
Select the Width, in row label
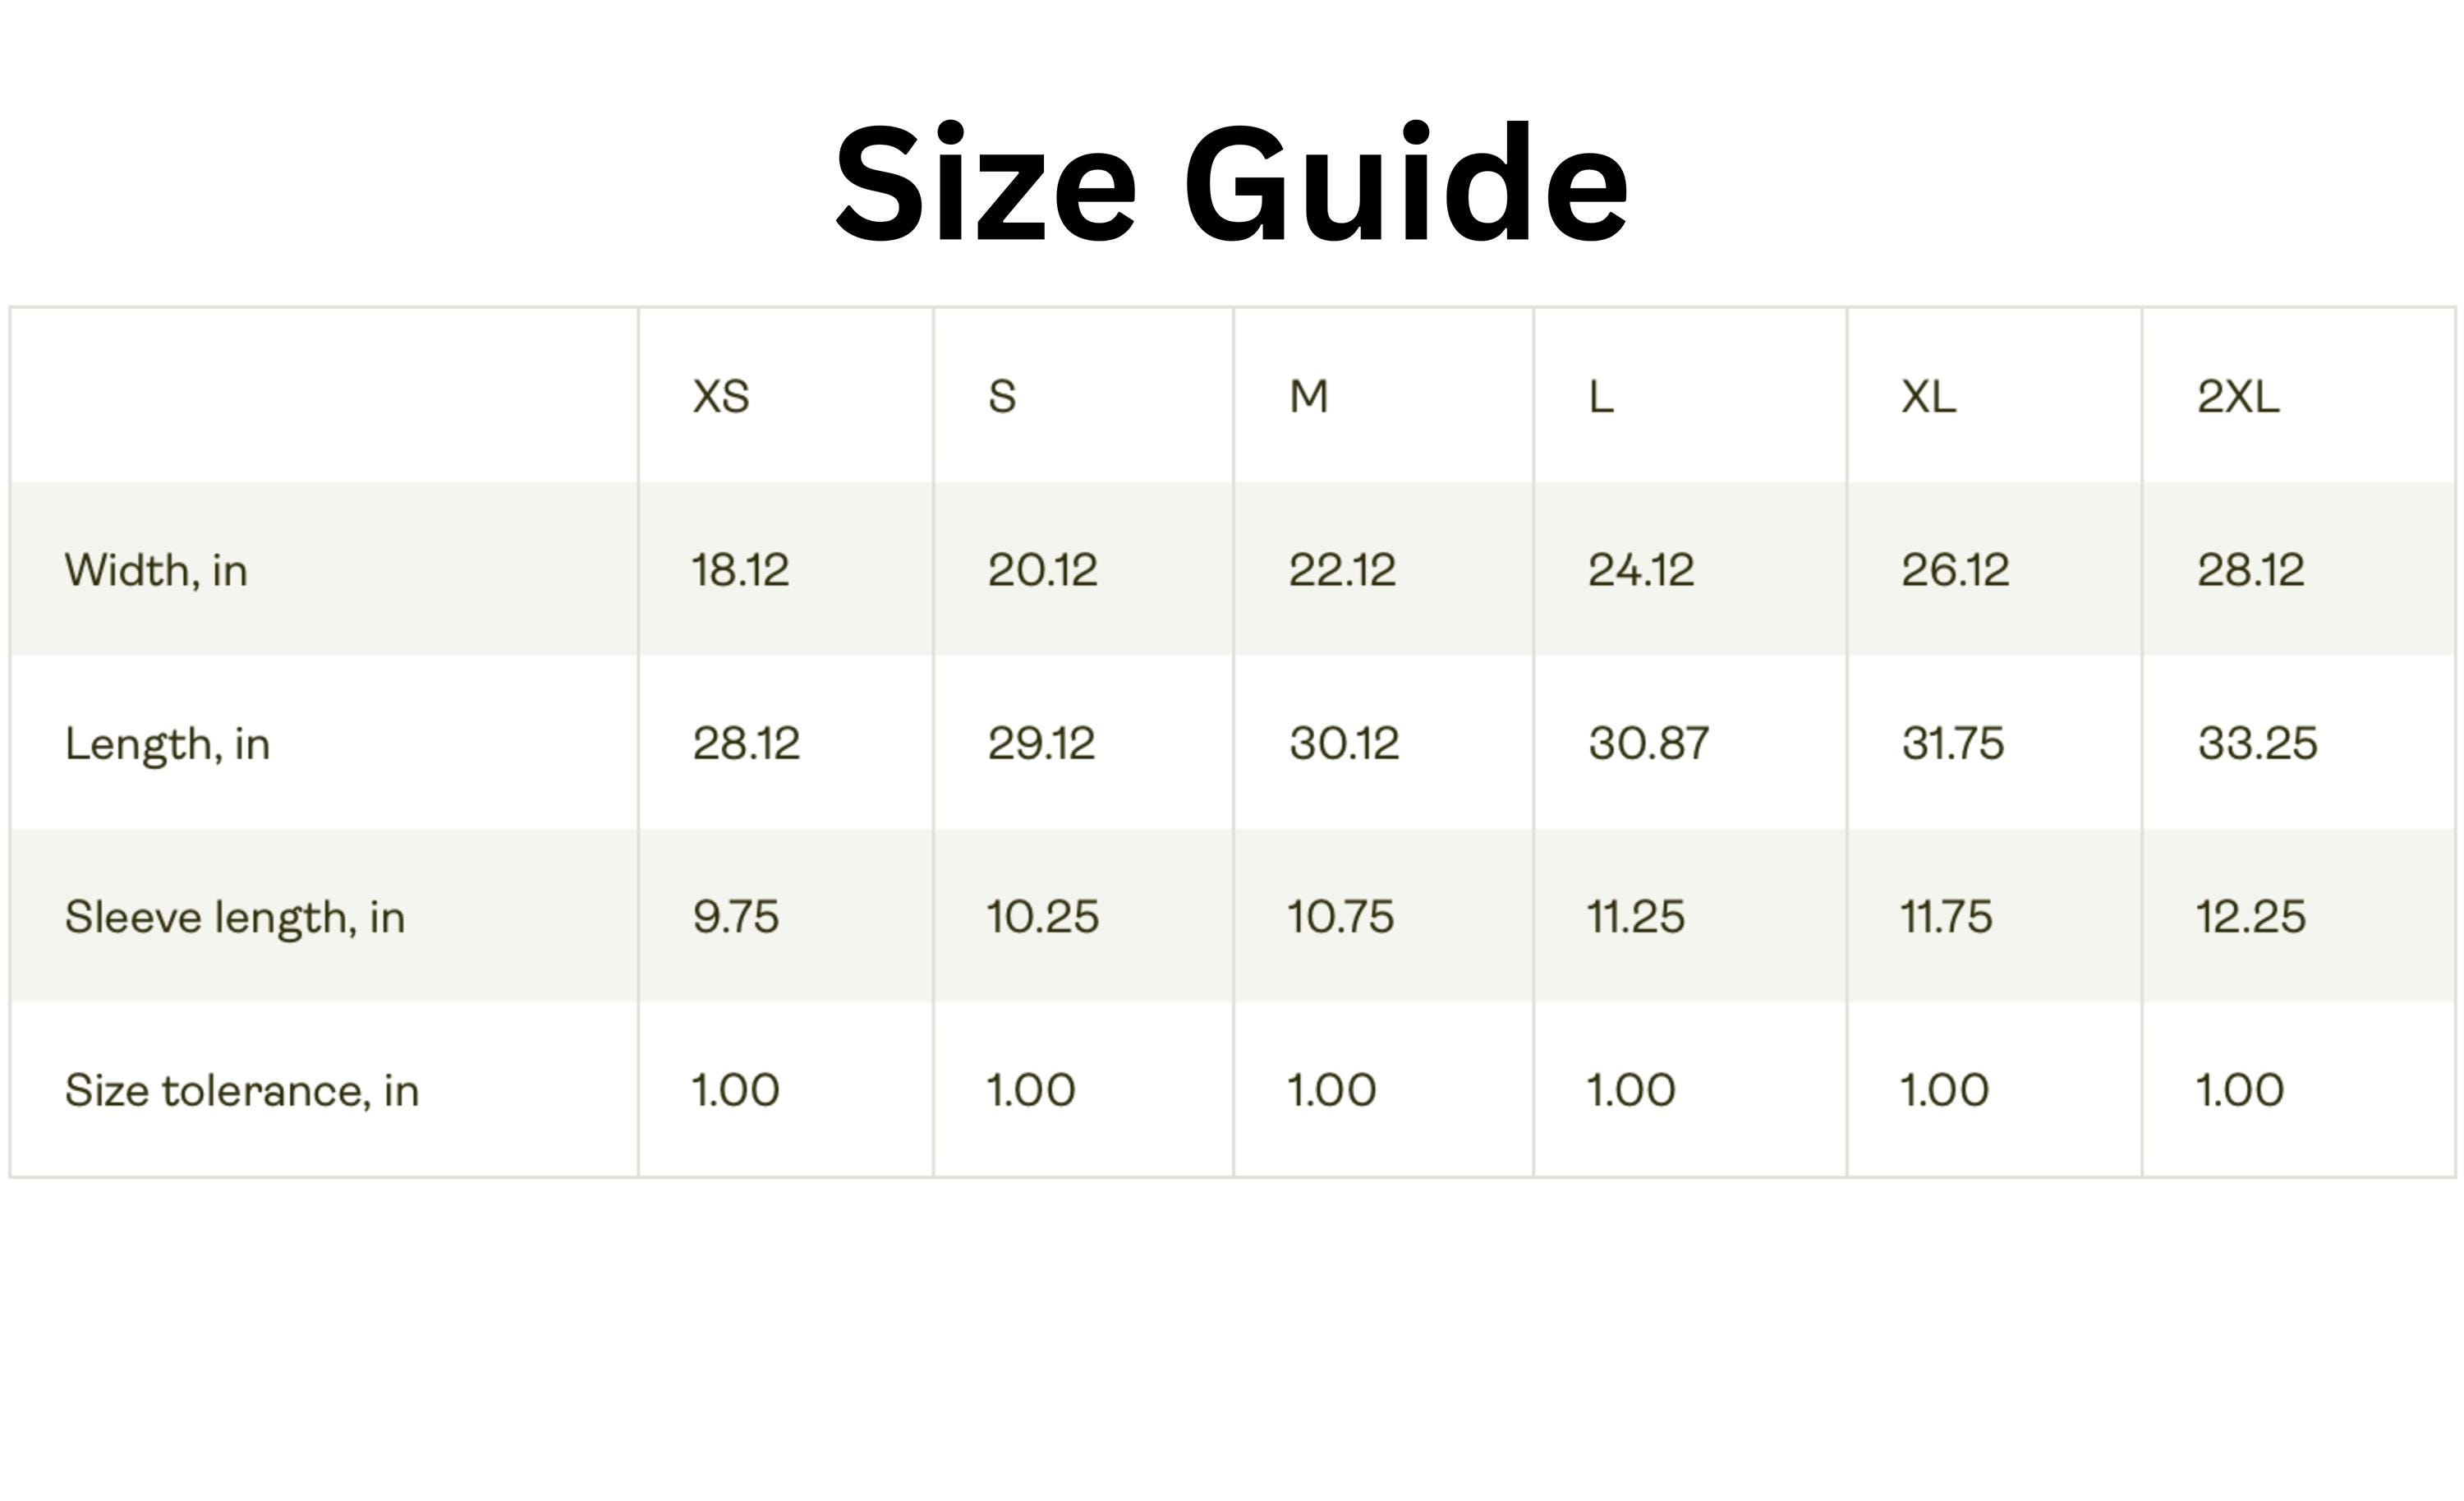[x=156, y=571]
